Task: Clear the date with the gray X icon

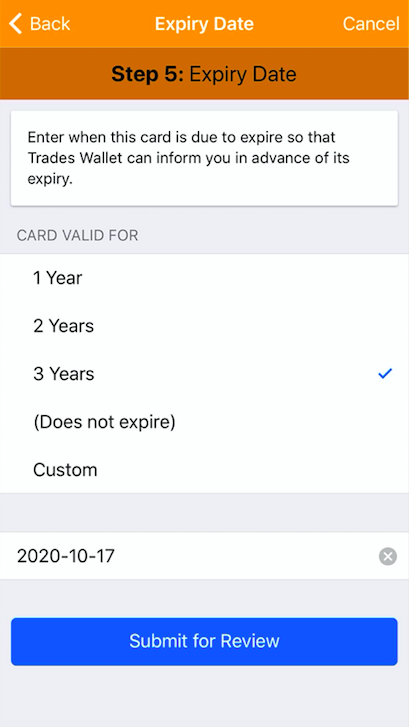Action: coord(388,556)
